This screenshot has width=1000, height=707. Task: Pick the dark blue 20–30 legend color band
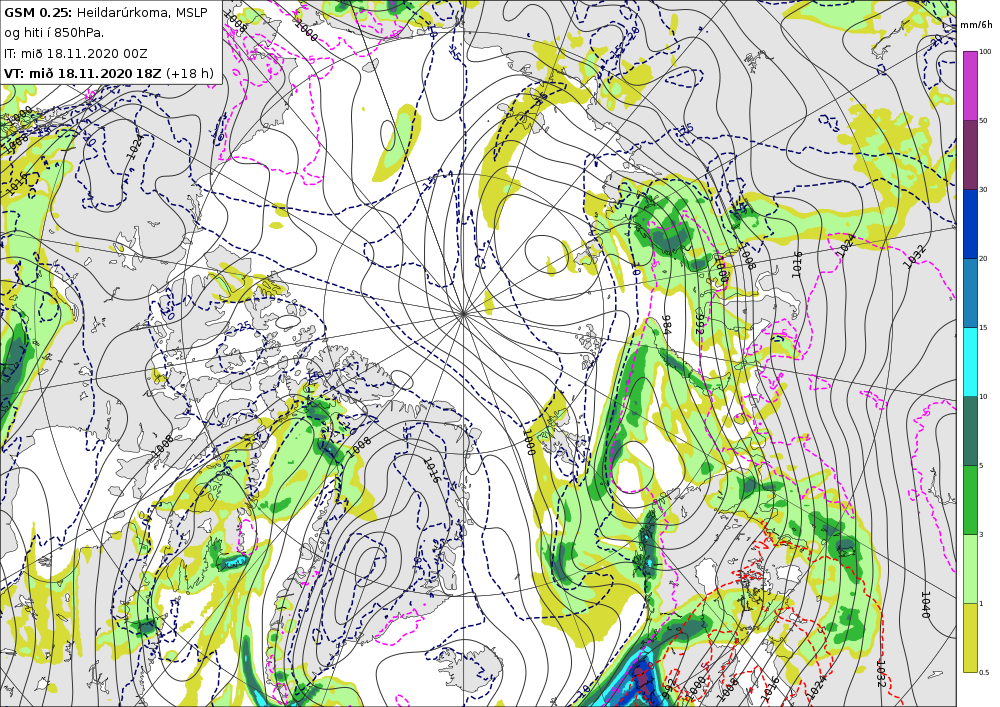pyautogui.click(x=969, y=224)
